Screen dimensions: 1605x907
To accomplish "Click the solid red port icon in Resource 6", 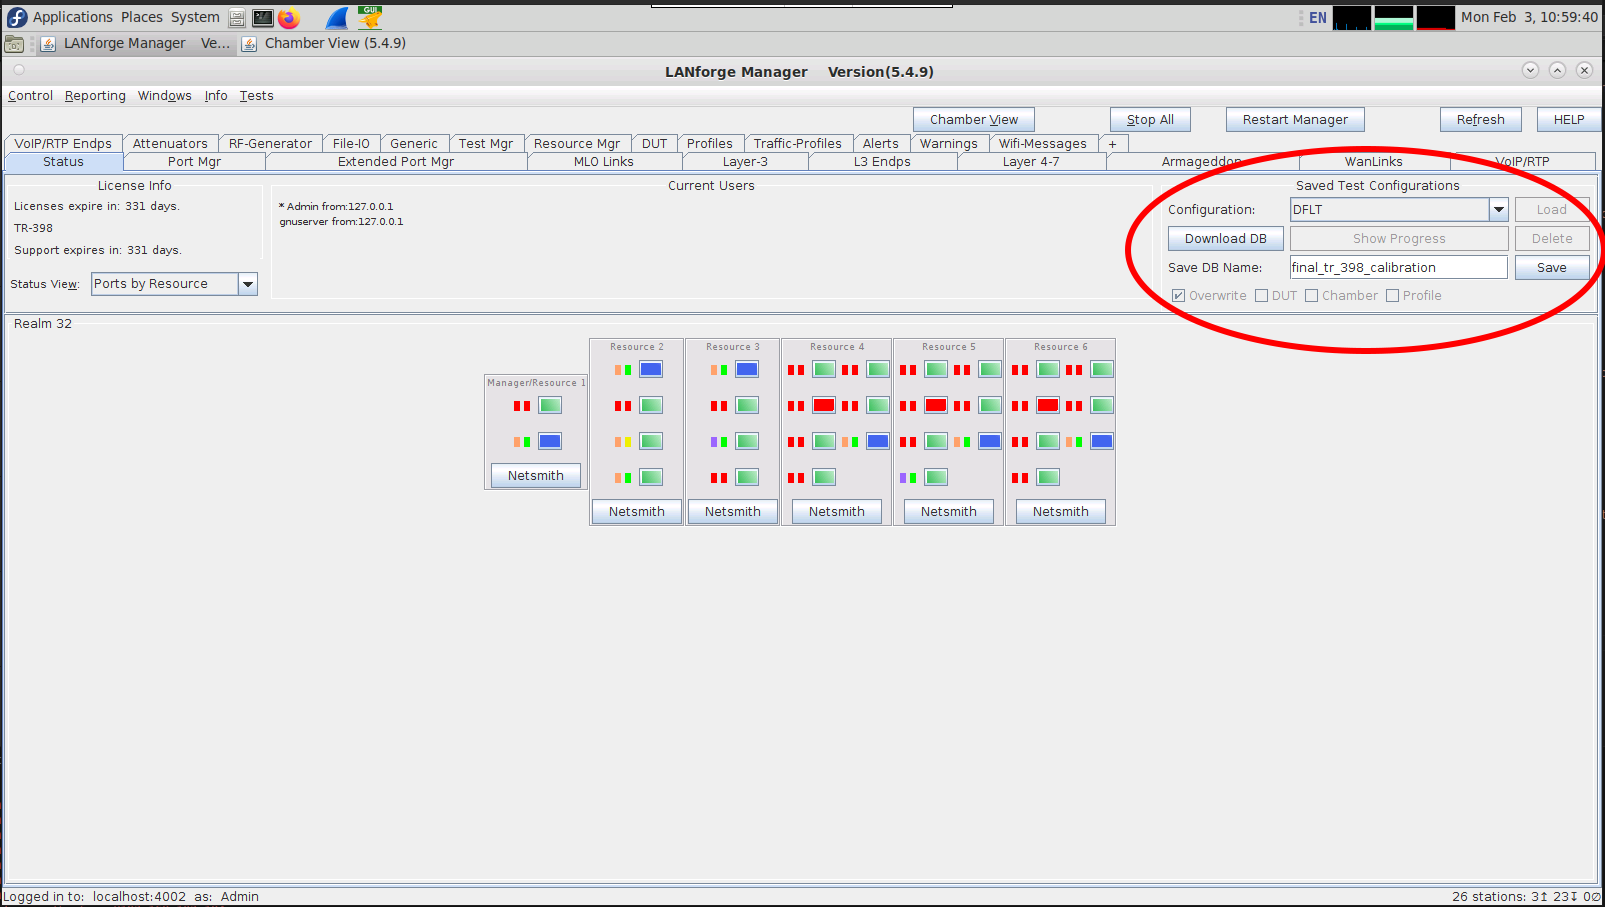I will tap(1048, 405).
